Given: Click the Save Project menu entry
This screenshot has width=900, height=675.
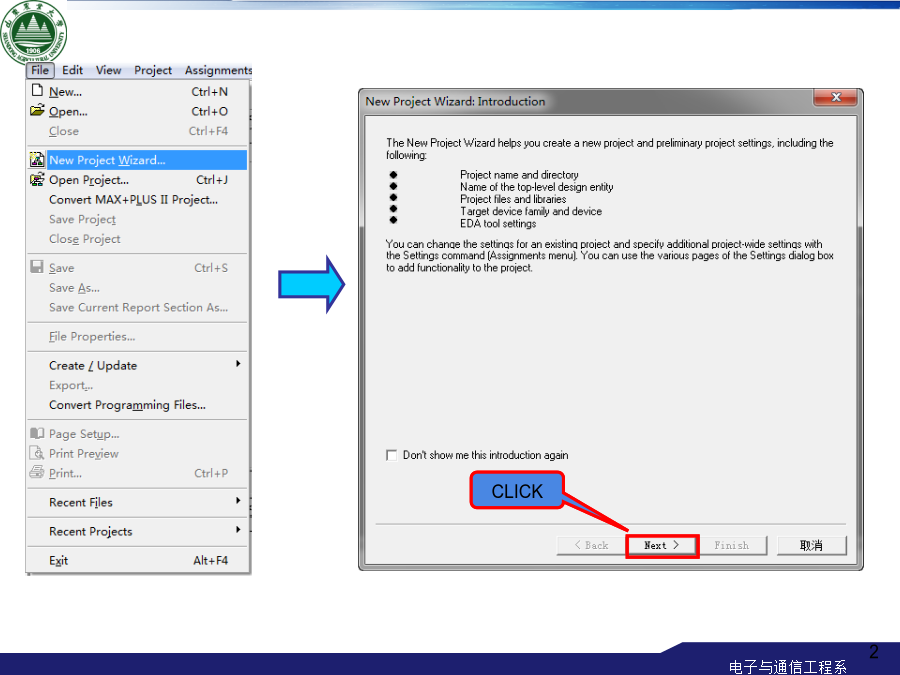Looking at the screenshot, I should 138,219.
